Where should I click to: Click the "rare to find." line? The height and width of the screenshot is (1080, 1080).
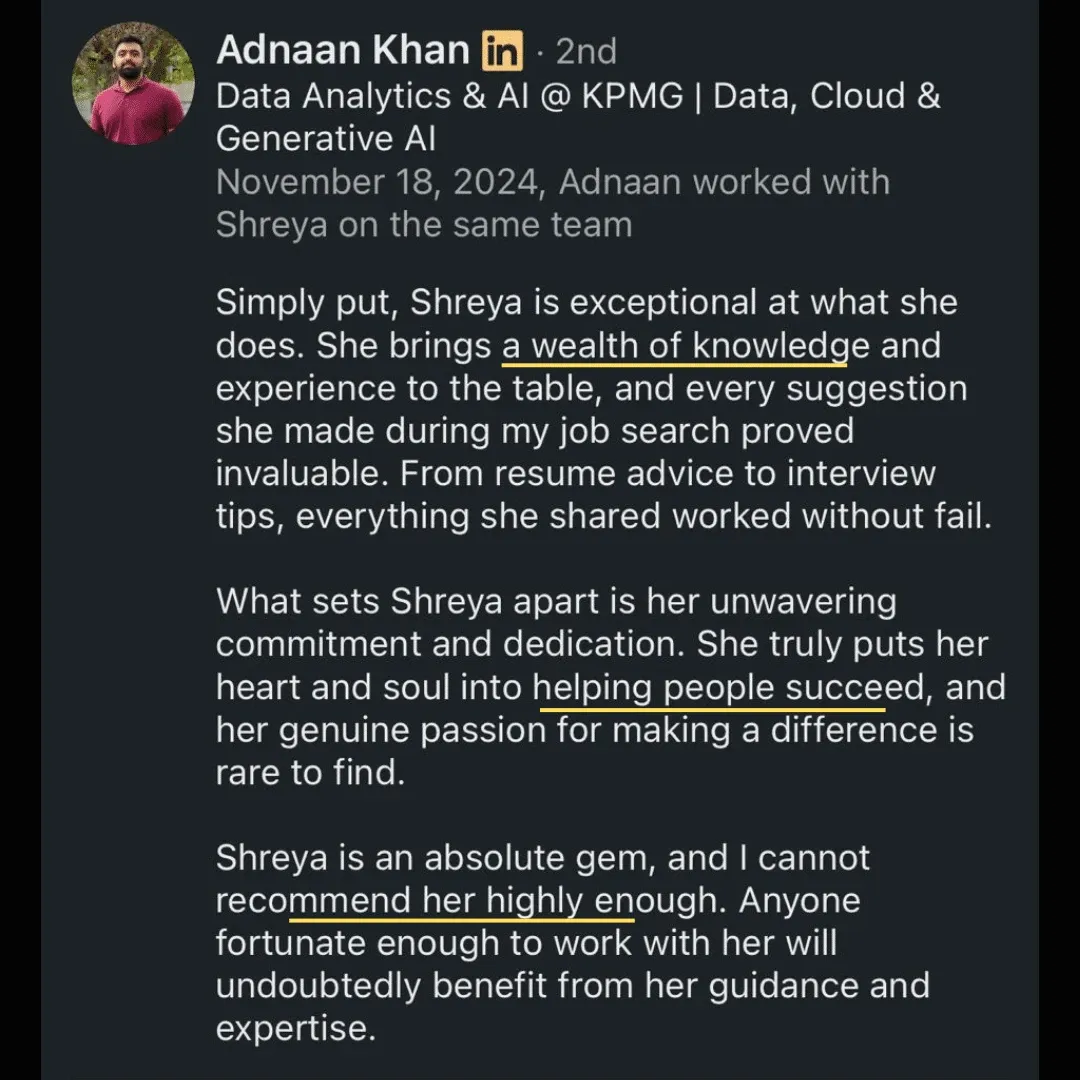point(311,773)
